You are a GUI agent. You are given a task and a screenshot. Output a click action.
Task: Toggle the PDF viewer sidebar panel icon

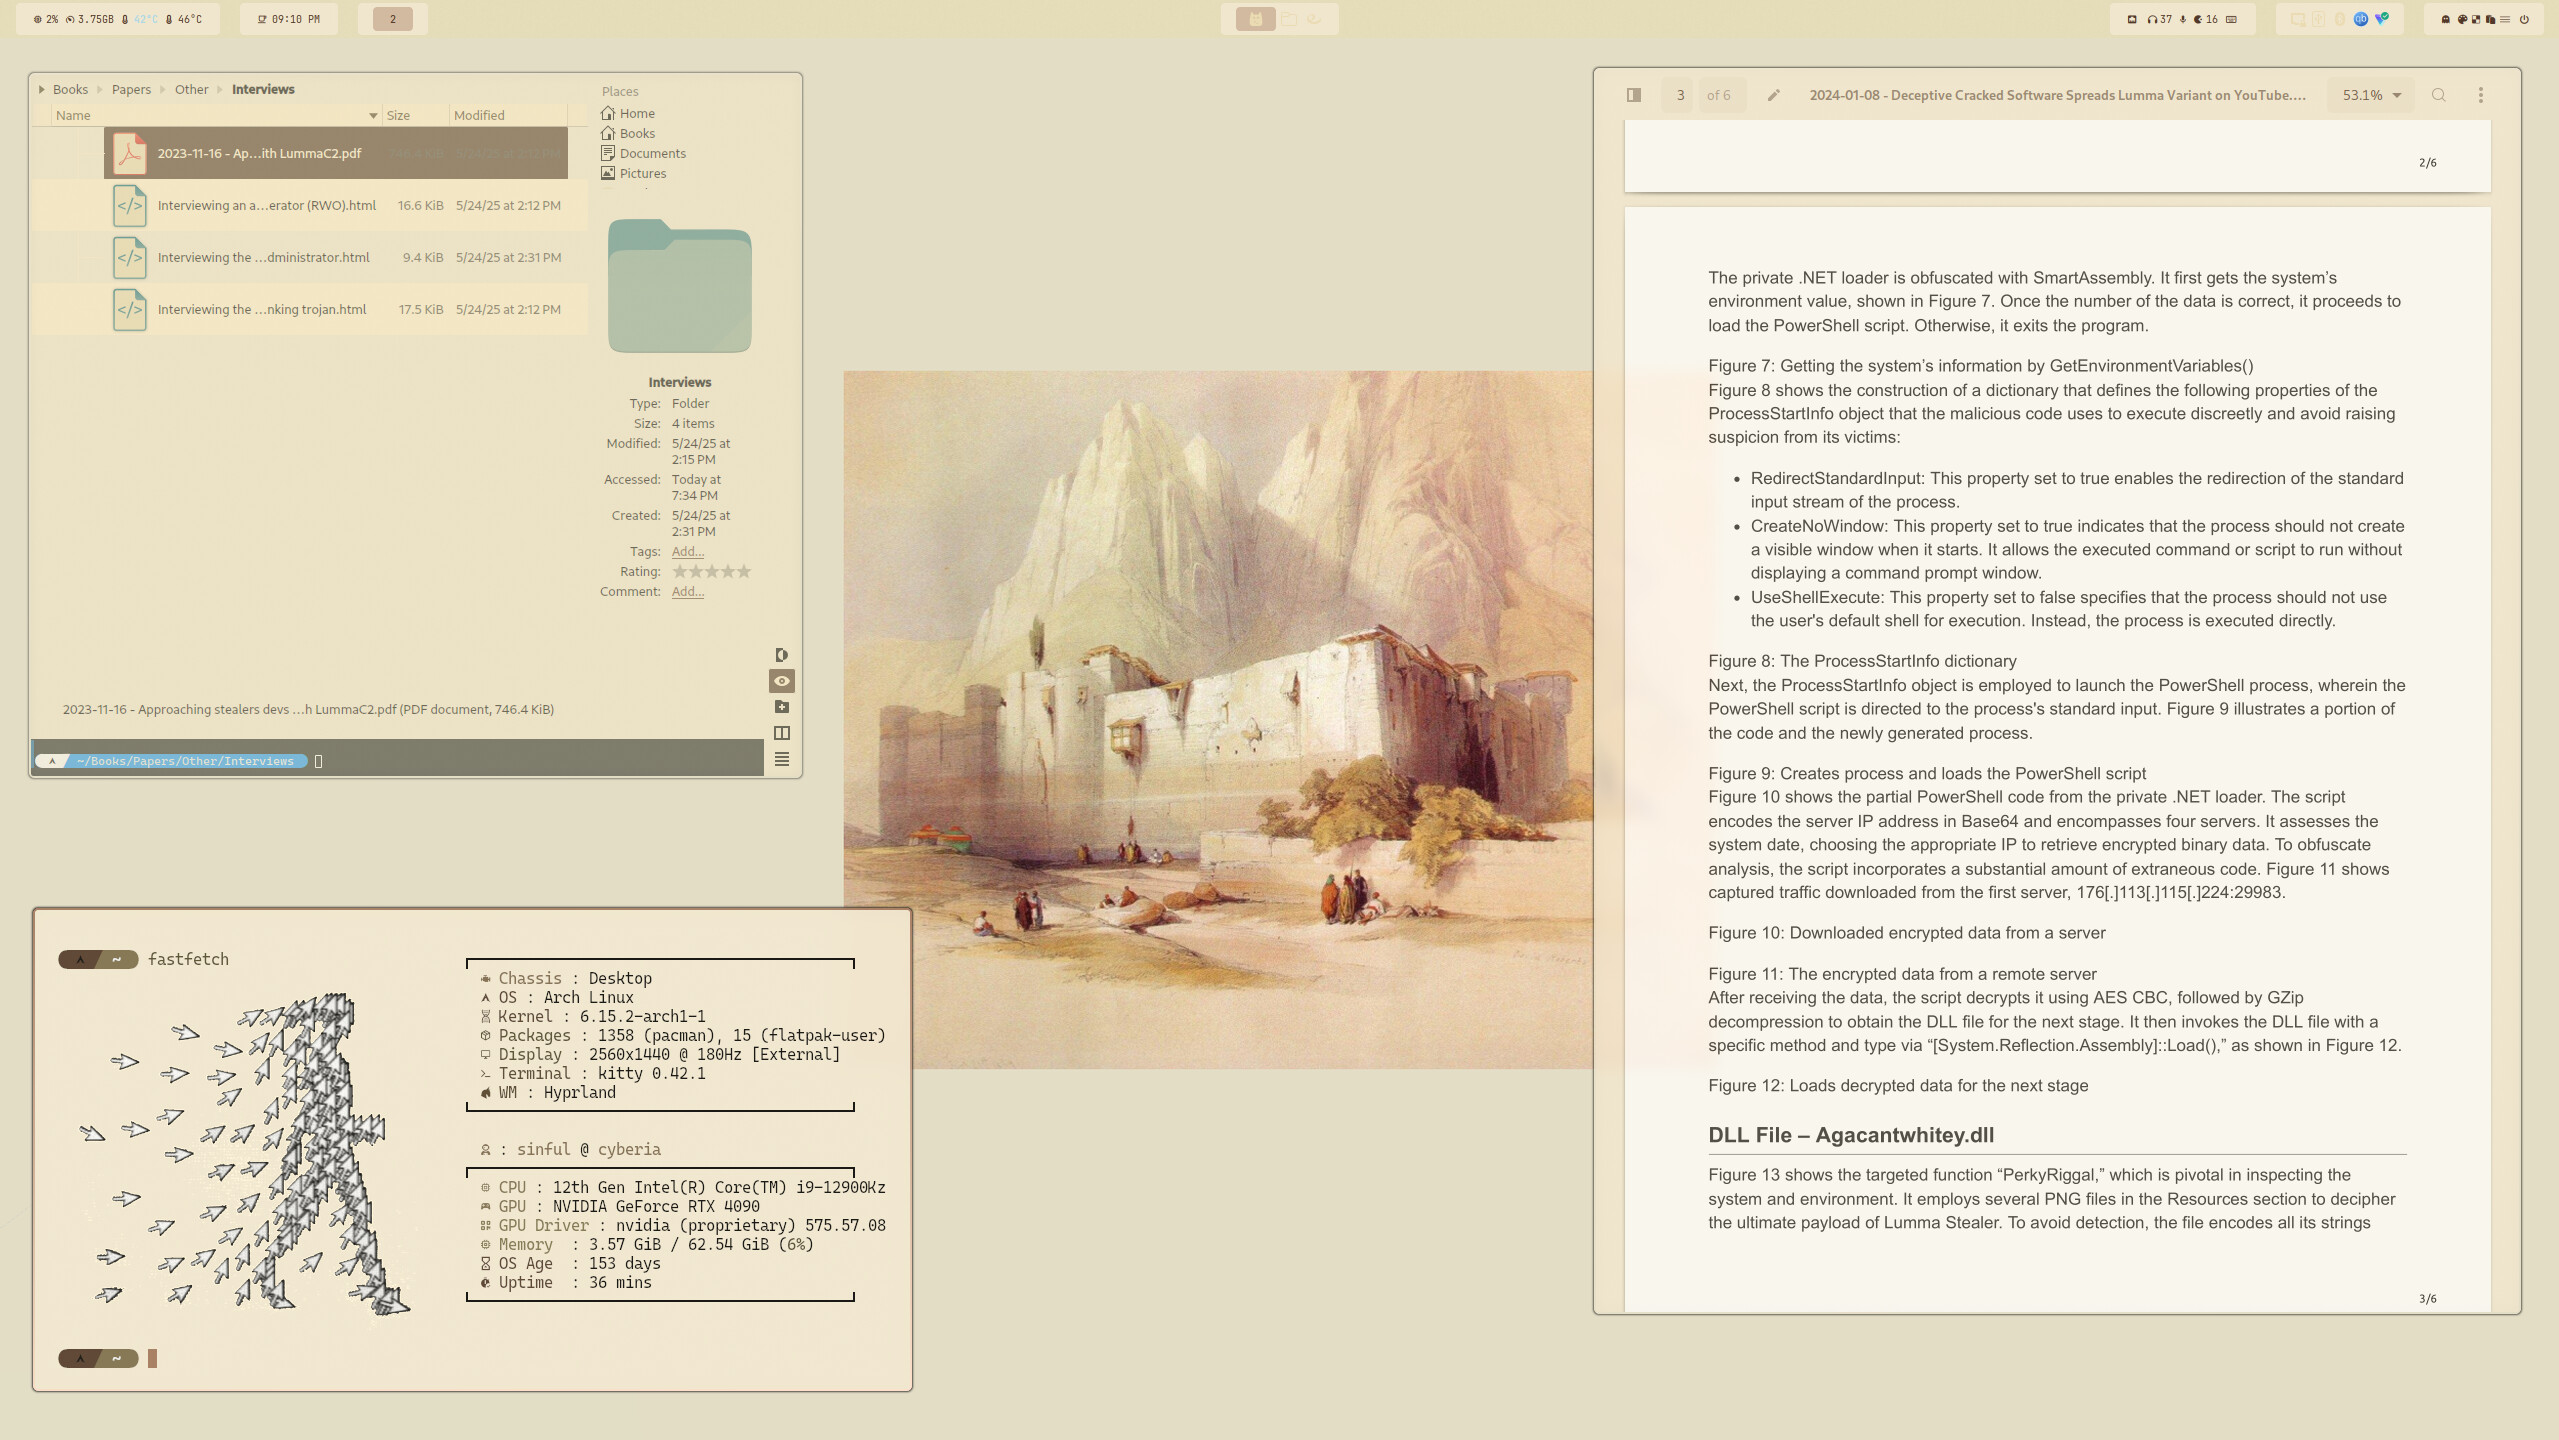1634,95
